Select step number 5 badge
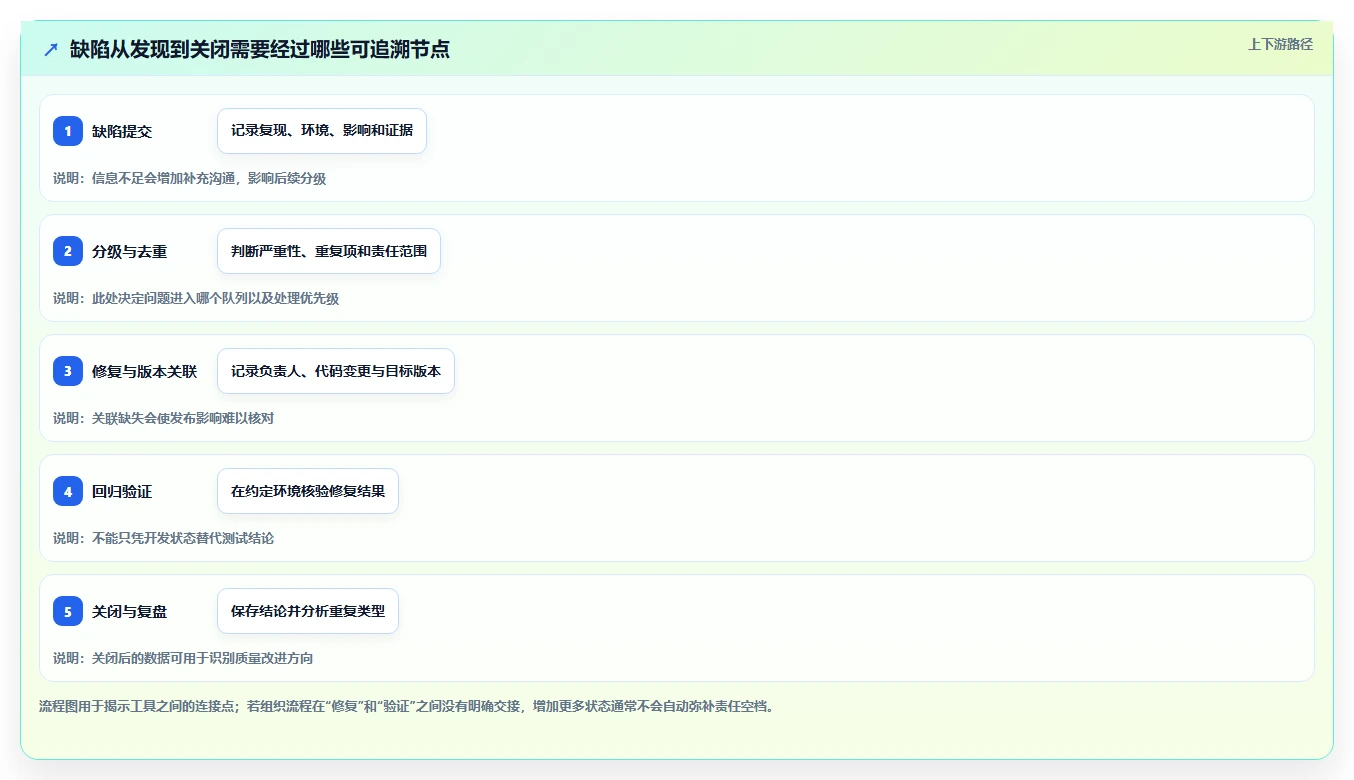 point(68,611)
